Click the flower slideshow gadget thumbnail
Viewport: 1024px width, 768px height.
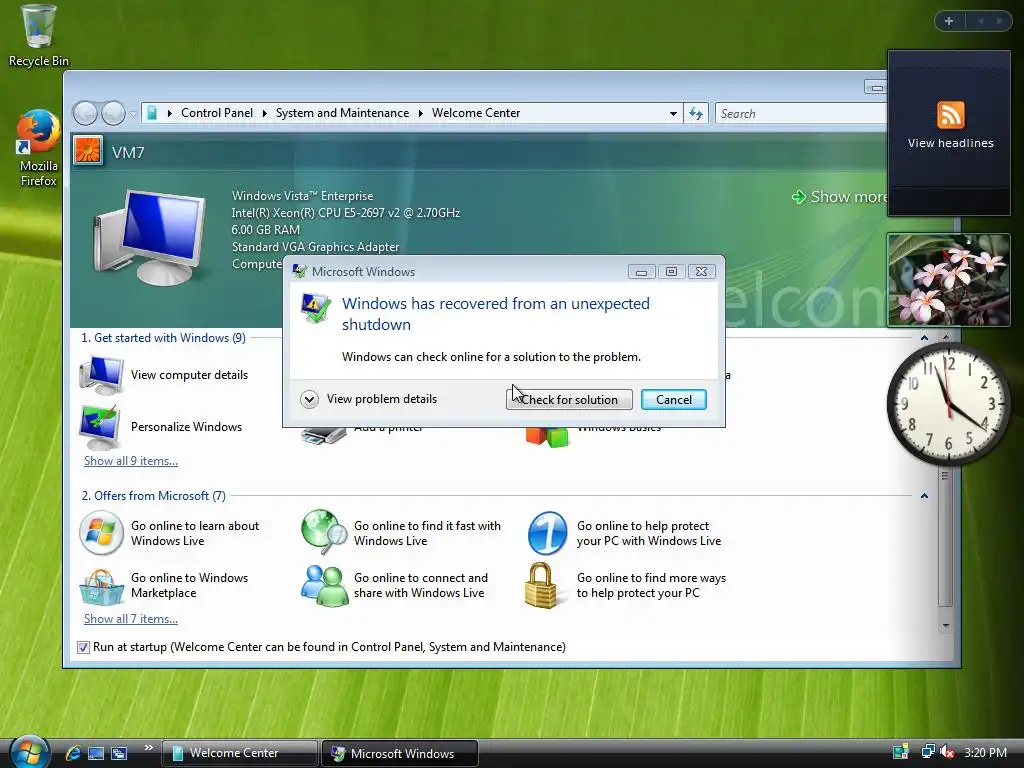coord(948,280)
